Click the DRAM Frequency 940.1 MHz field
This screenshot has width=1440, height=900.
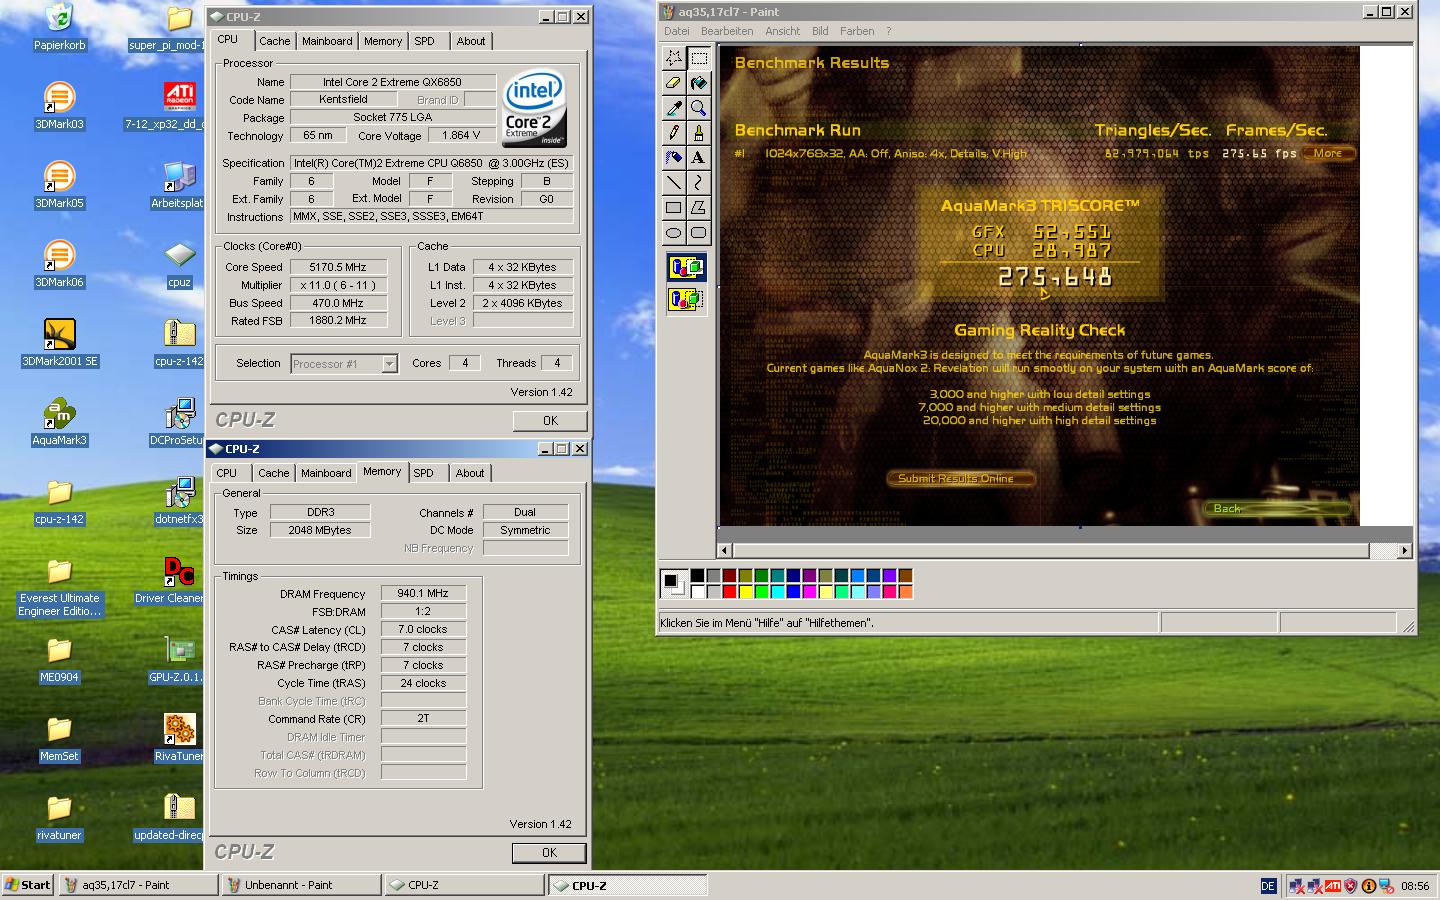(x=423, y=593)
